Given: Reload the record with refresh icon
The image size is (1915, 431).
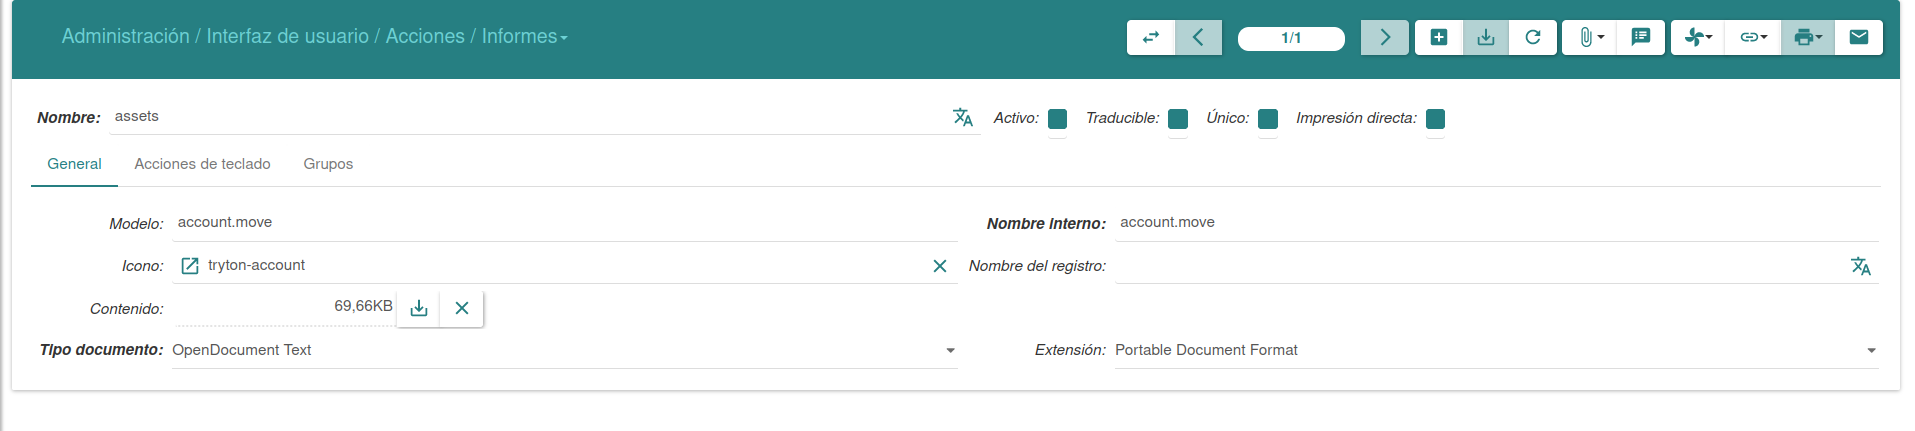Looking at the screenshot, I should point(1533,38).
